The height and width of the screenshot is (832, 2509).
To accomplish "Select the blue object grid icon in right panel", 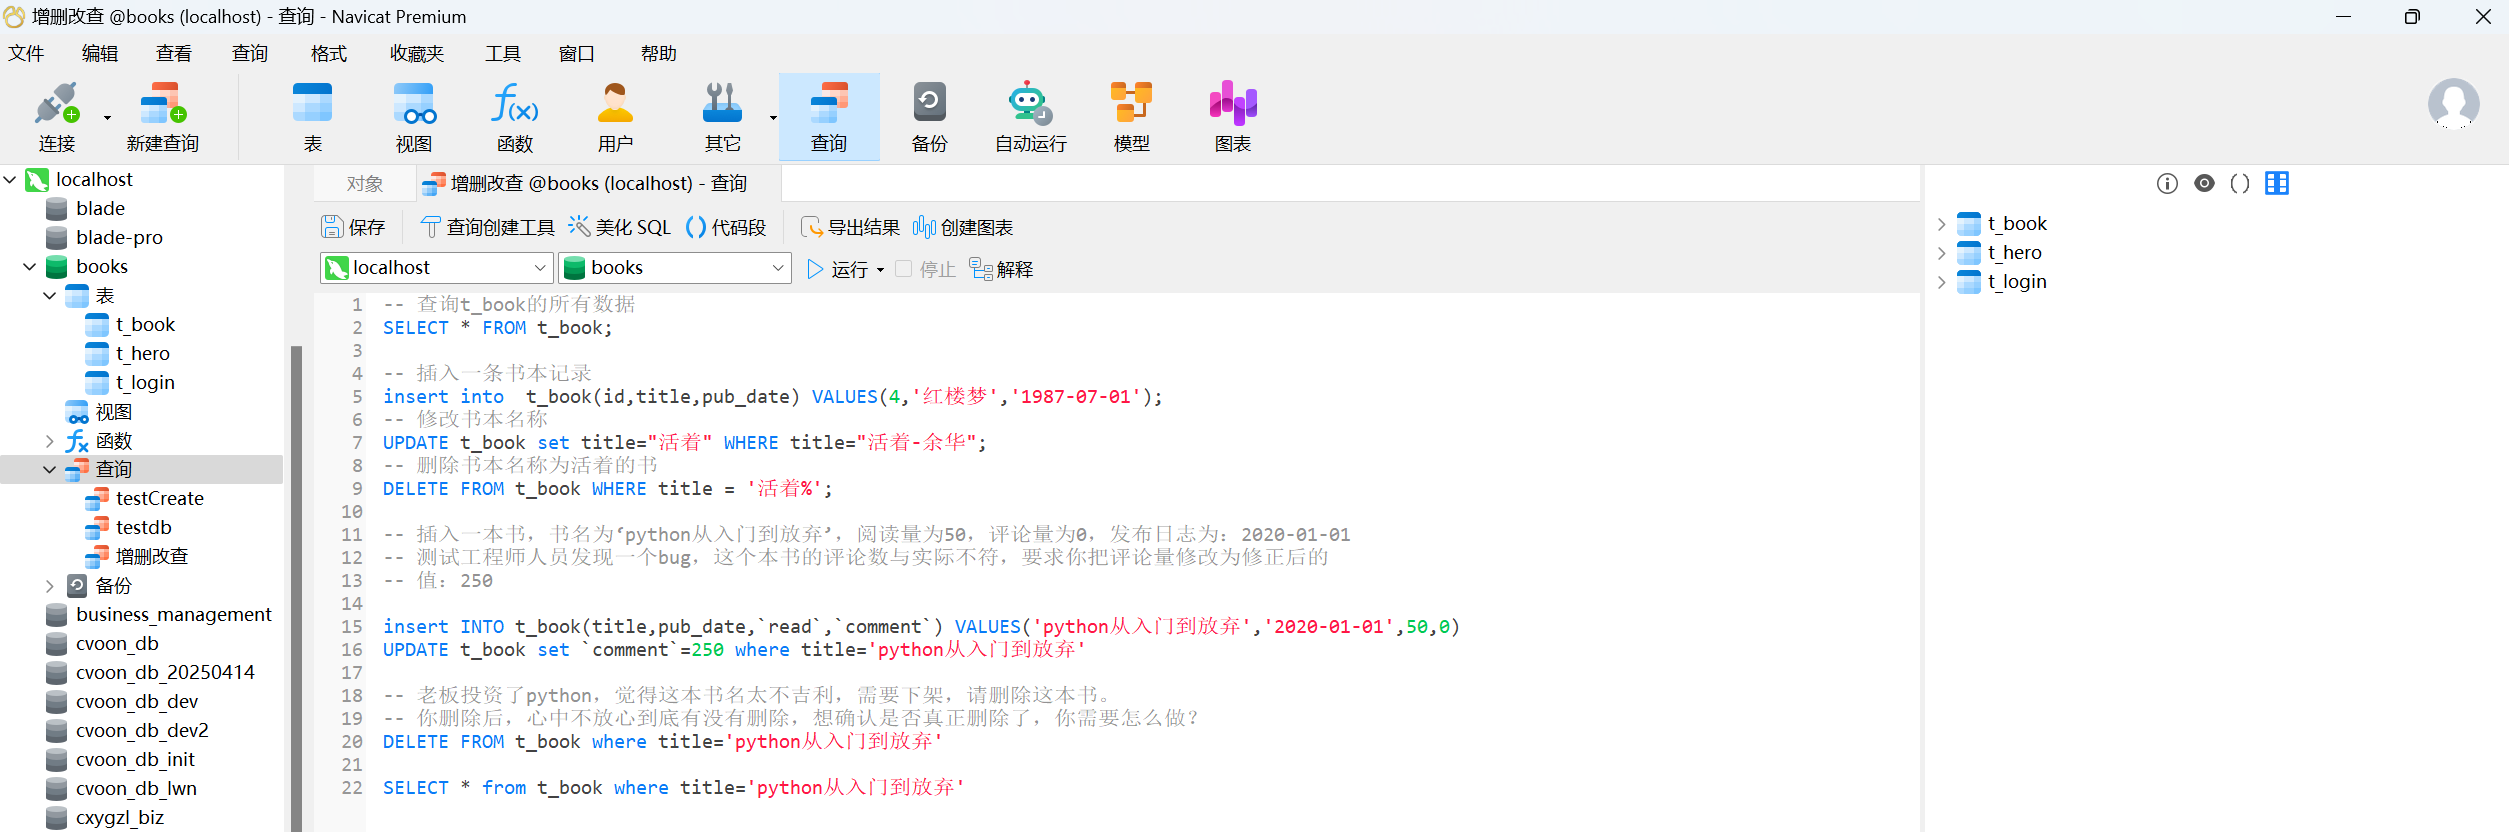I will 2277,183.
